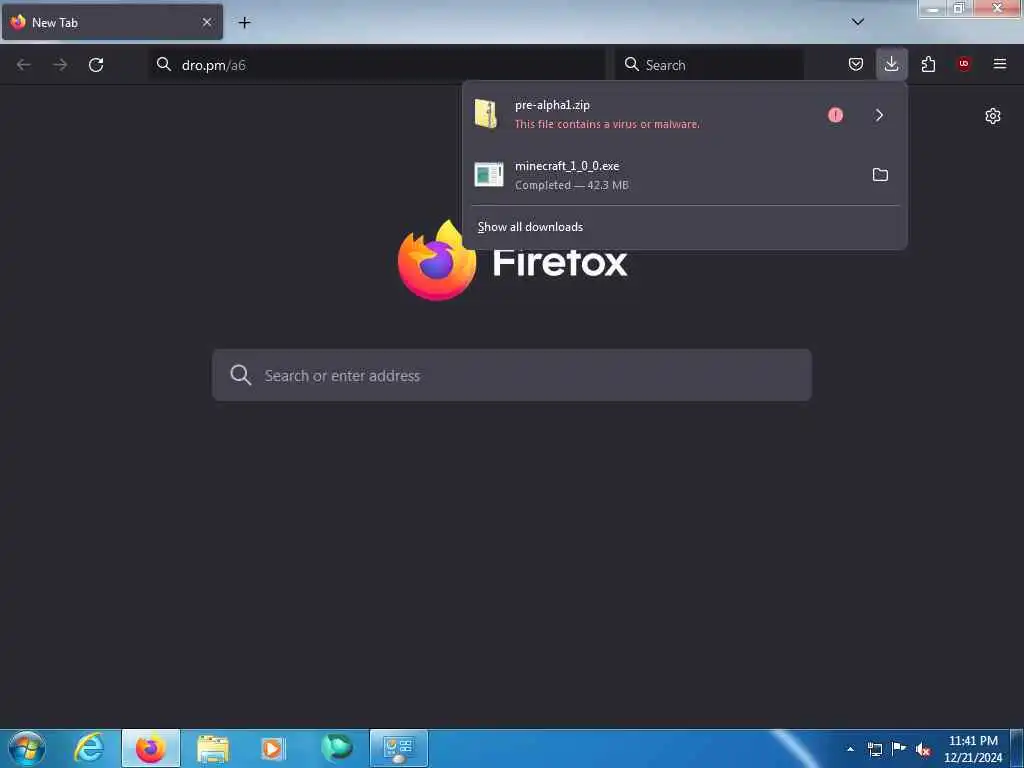This screenshot has height=768, width=1024.
Task: Open the Action Center flag icon
Action: pos(899,748)
